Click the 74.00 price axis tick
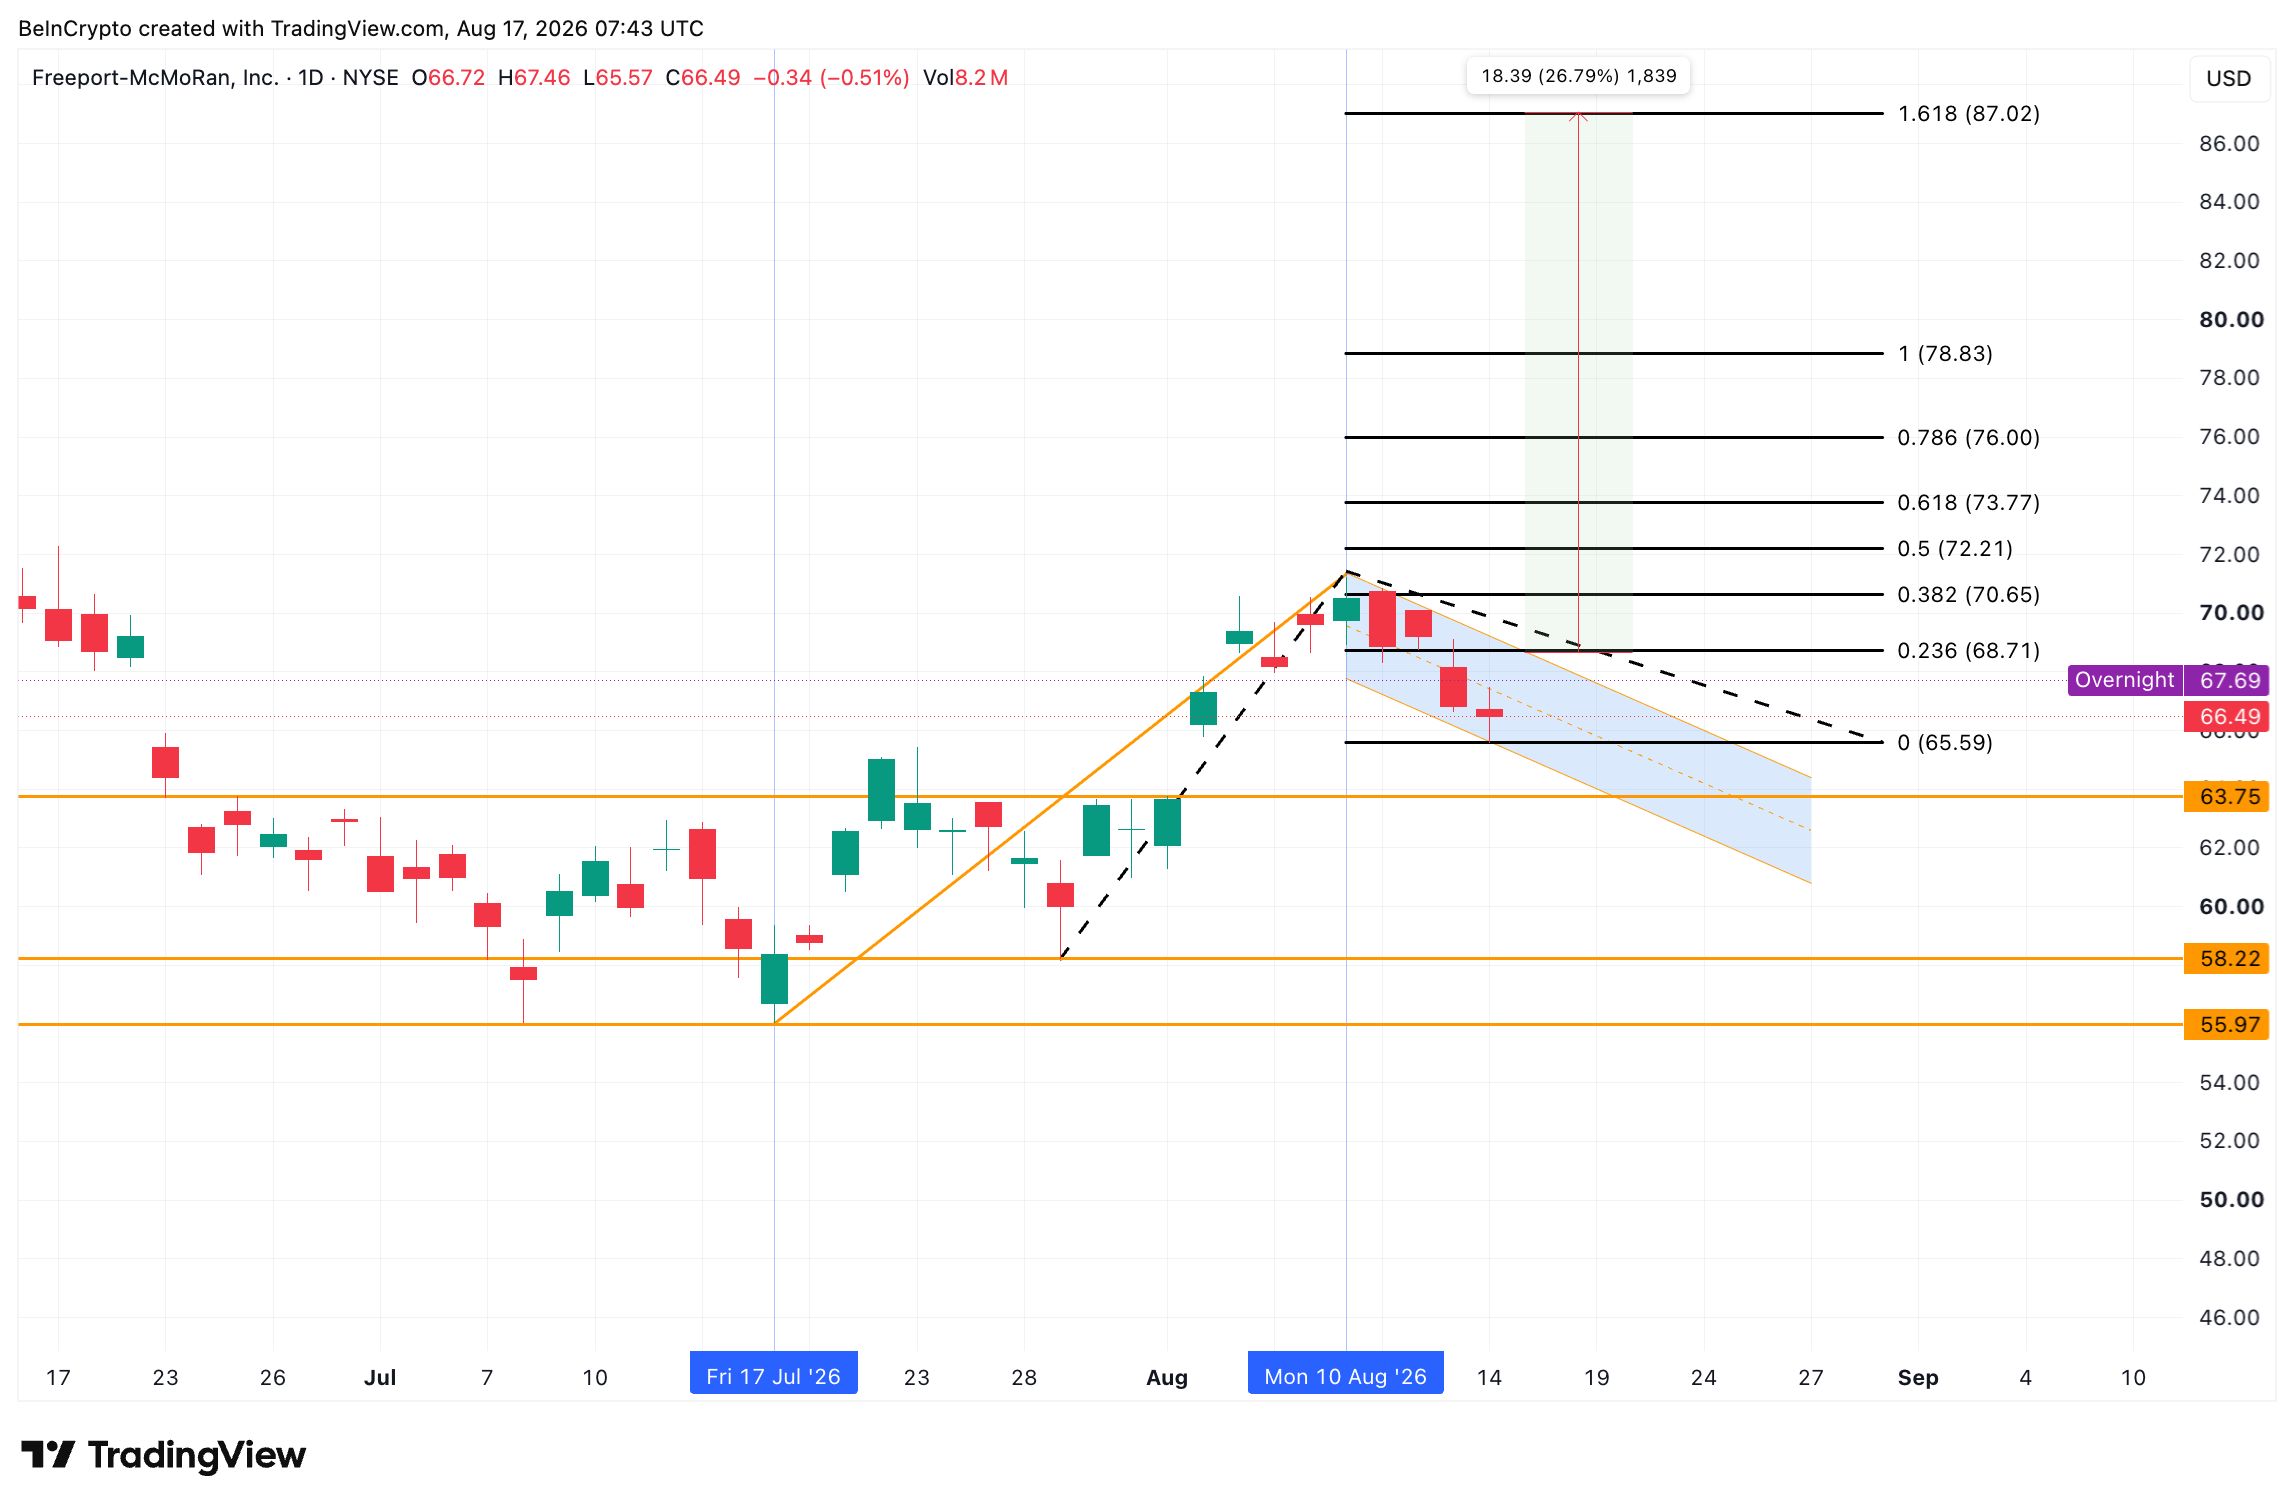This screenshot has height=1509, width=2294. pyautogui.click(x=2229, y=495)
